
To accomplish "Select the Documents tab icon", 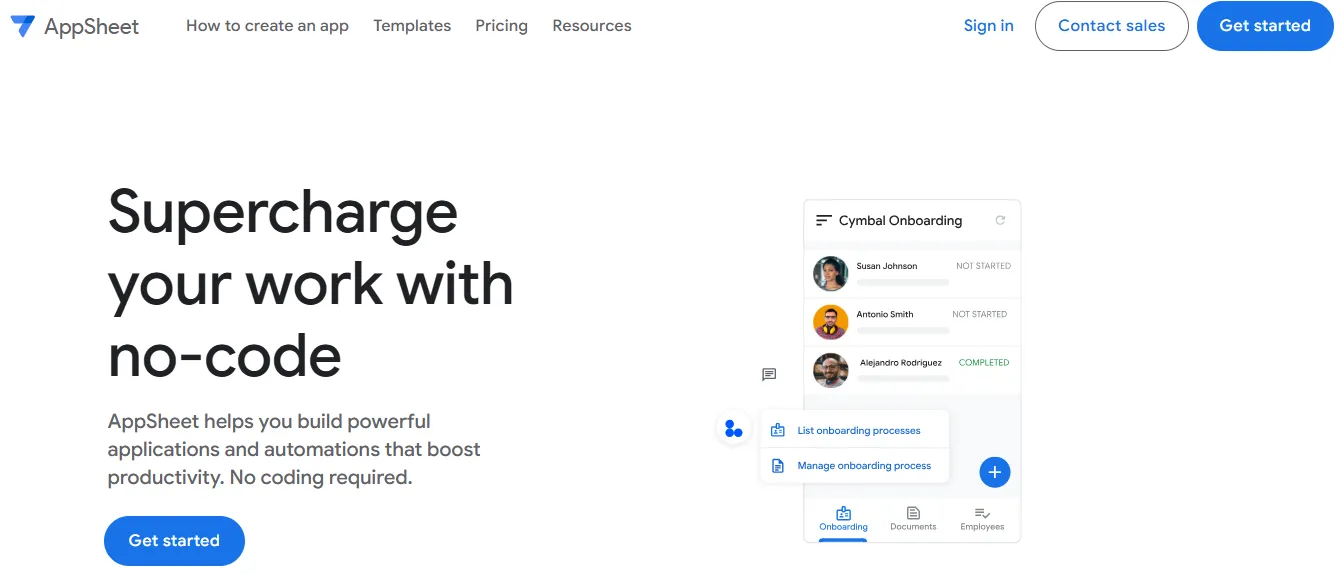I will pos(913,513).
